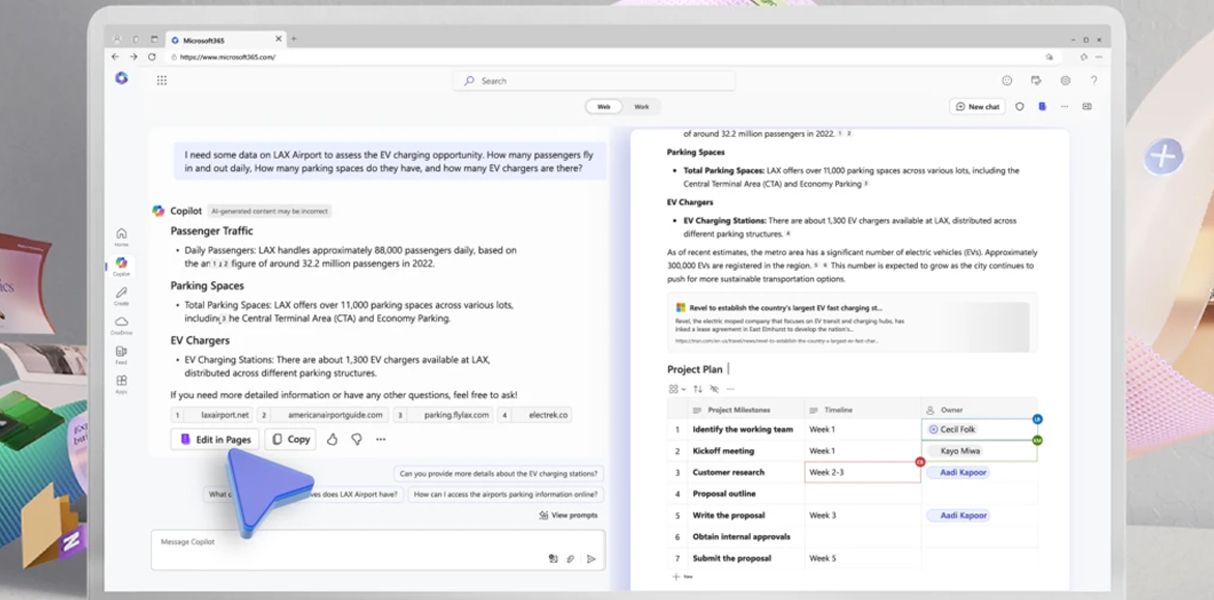Open the Revel EV fast charging article card
The height and width of the screenshot is (600, 1214).
852,323
